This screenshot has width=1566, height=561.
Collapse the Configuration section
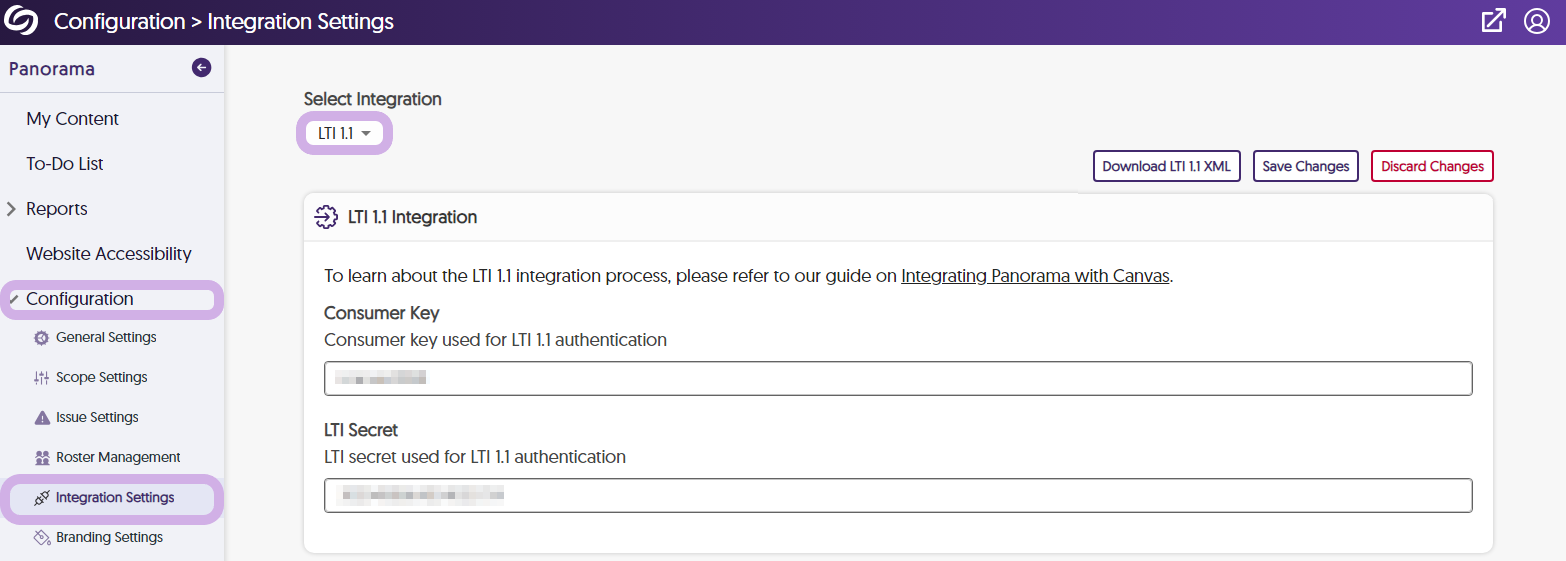12,299
